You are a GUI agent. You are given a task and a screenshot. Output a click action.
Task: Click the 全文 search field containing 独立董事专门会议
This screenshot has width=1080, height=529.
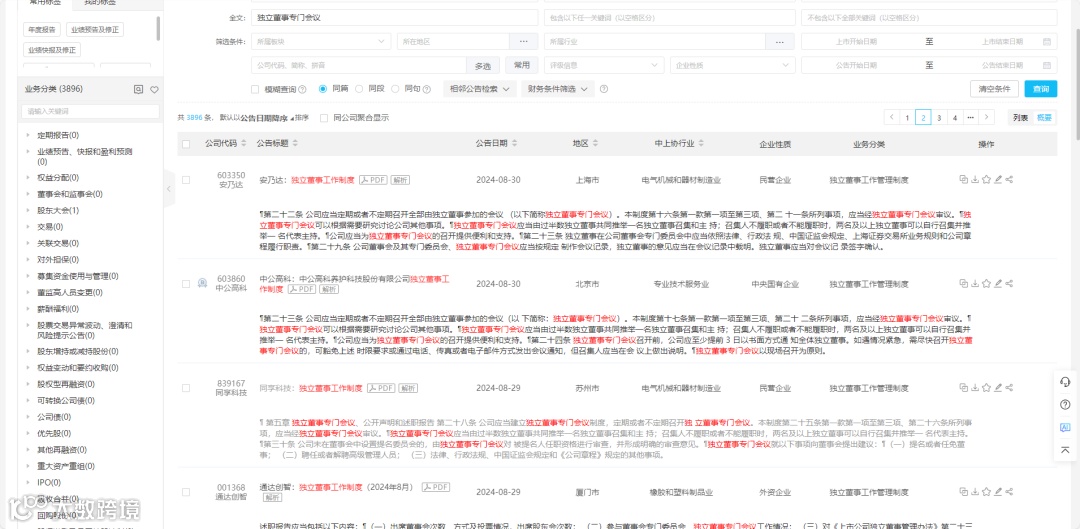(395, 17)
